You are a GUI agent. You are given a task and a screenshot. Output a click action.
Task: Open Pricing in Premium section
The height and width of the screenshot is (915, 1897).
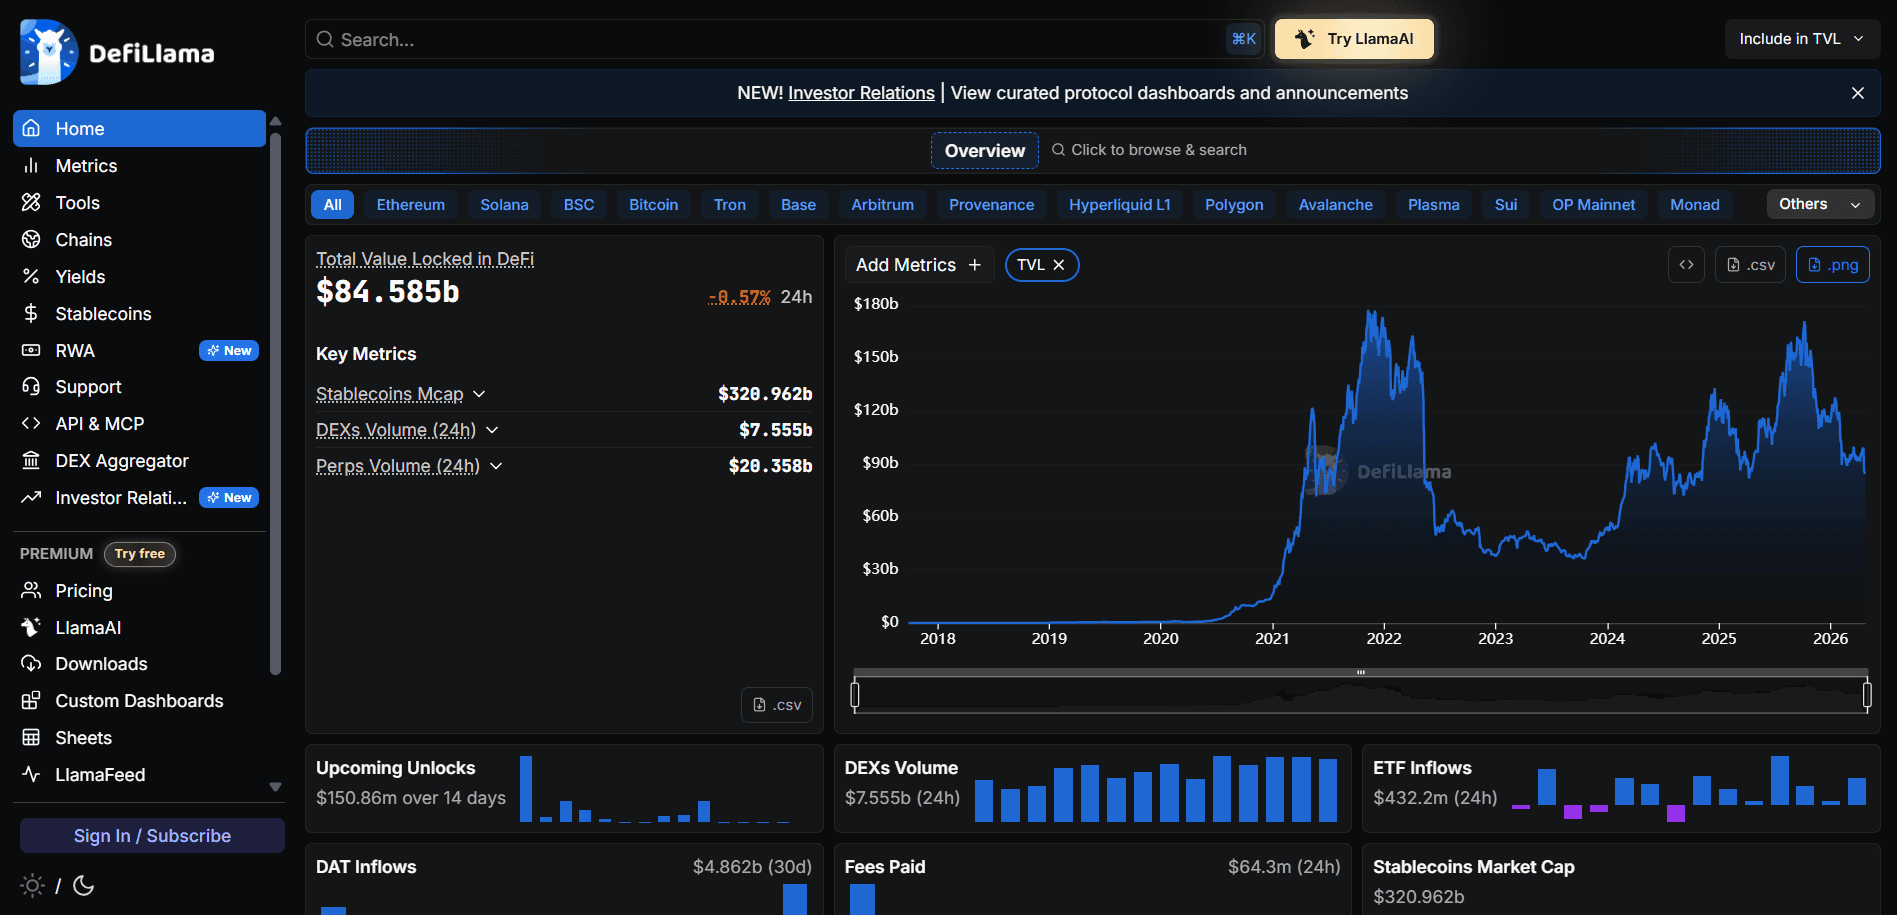point(139,591)
